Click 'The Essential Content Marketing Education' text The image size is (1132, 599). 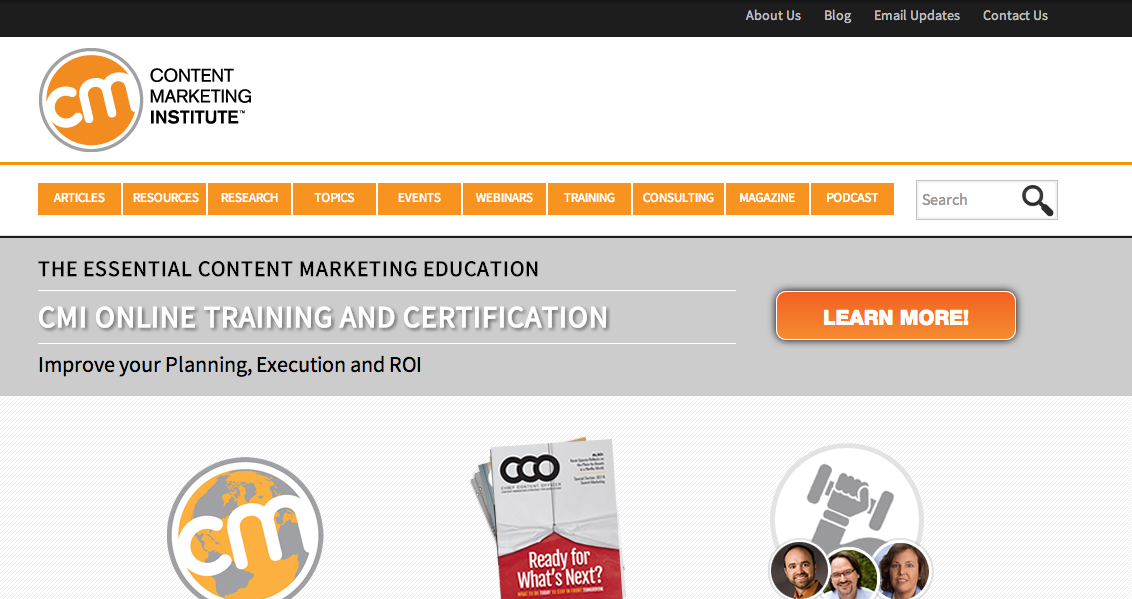point(289,269)
